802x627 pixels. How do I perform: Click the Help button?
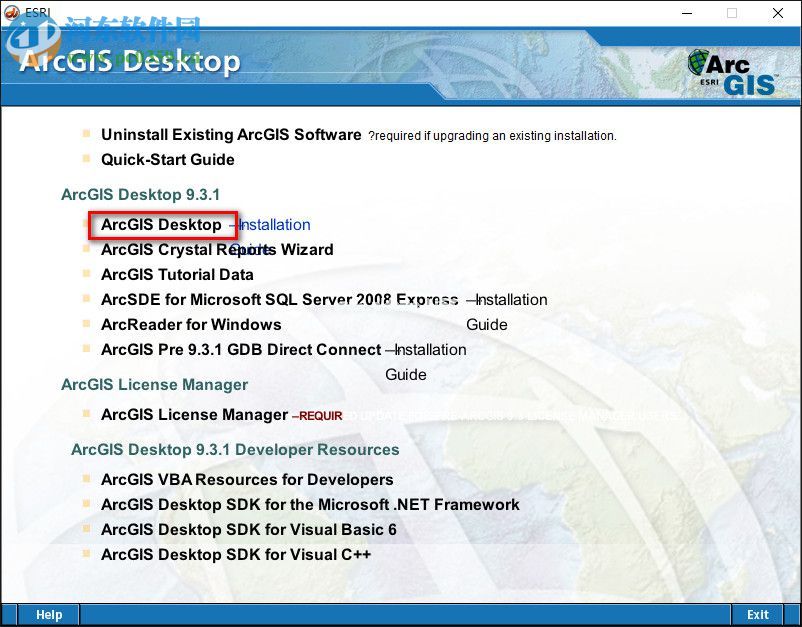pos(48,614)
